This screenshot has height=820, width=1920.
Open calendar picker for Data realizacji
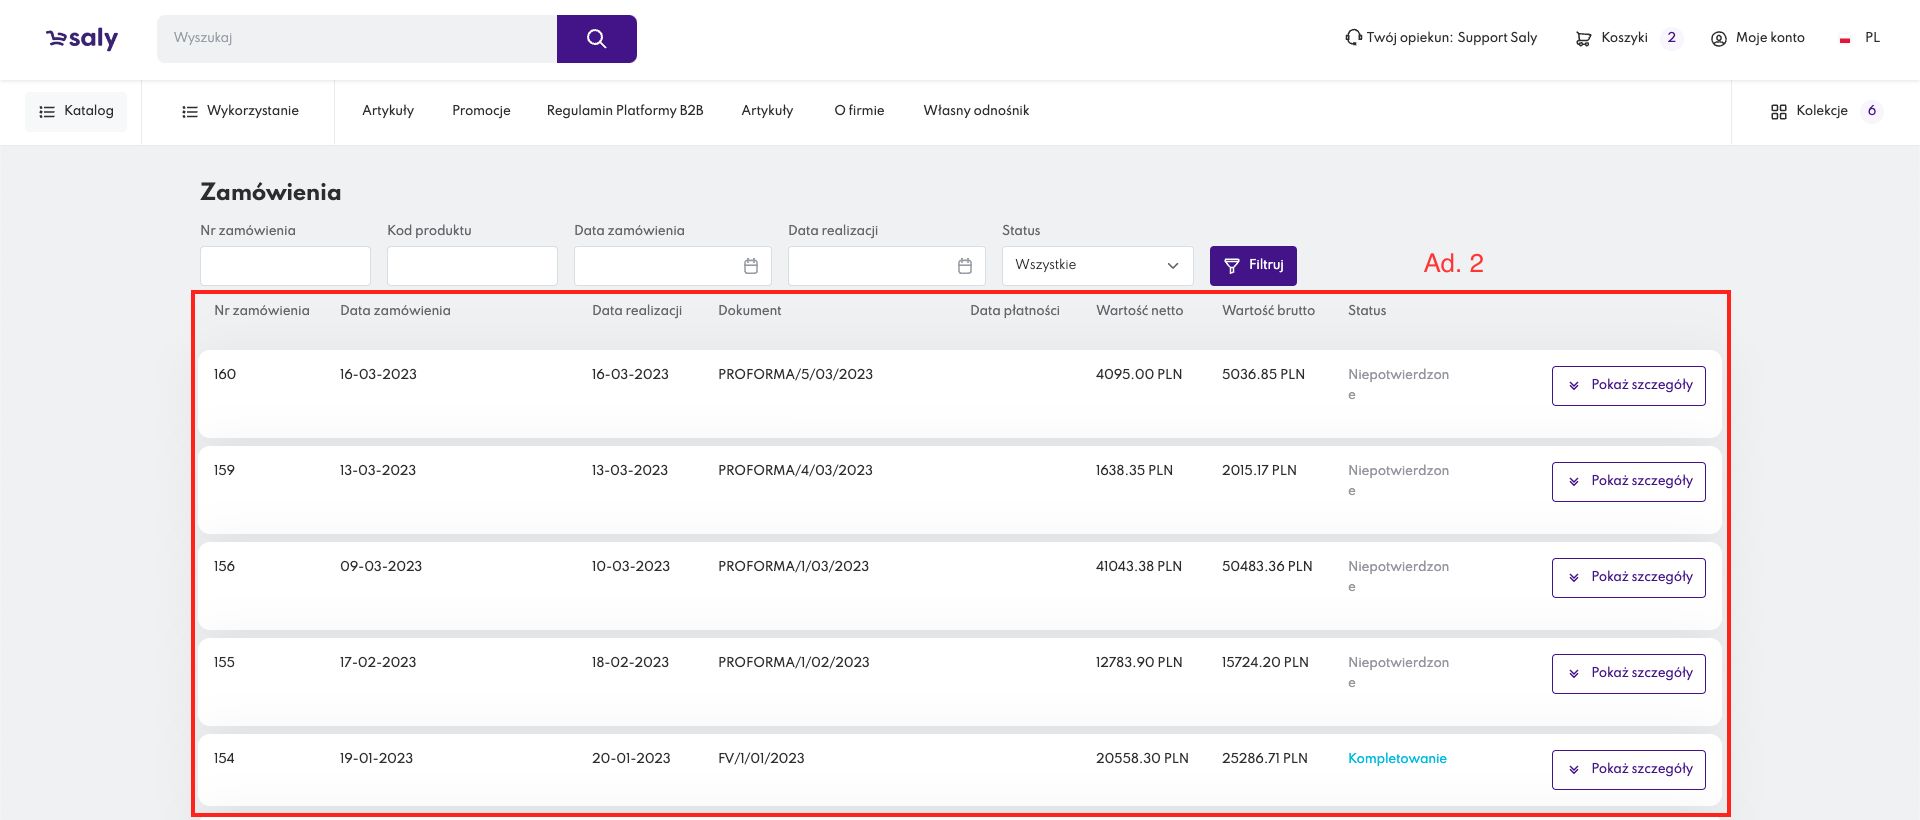pyautogui.click(x=964, y=266)
